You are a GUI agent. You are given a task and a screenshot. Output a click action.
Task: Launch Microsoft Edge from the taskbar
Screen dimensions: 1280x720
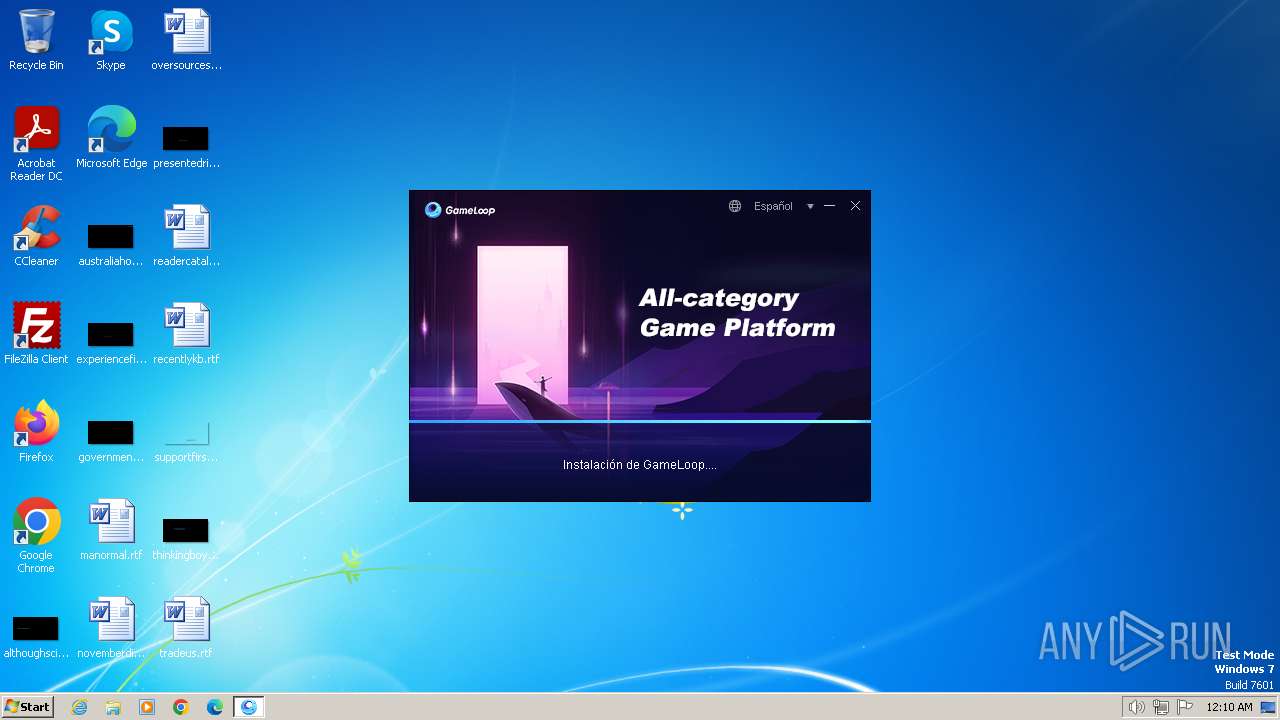215,707
